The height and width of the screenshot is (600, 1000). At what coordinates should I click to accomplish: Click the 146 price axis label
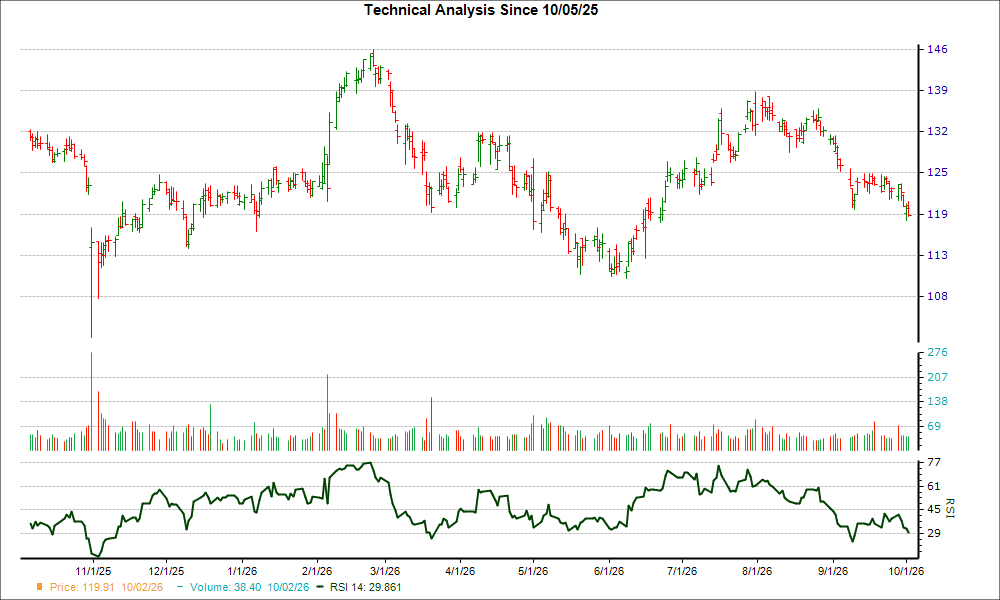click(937, 49)
